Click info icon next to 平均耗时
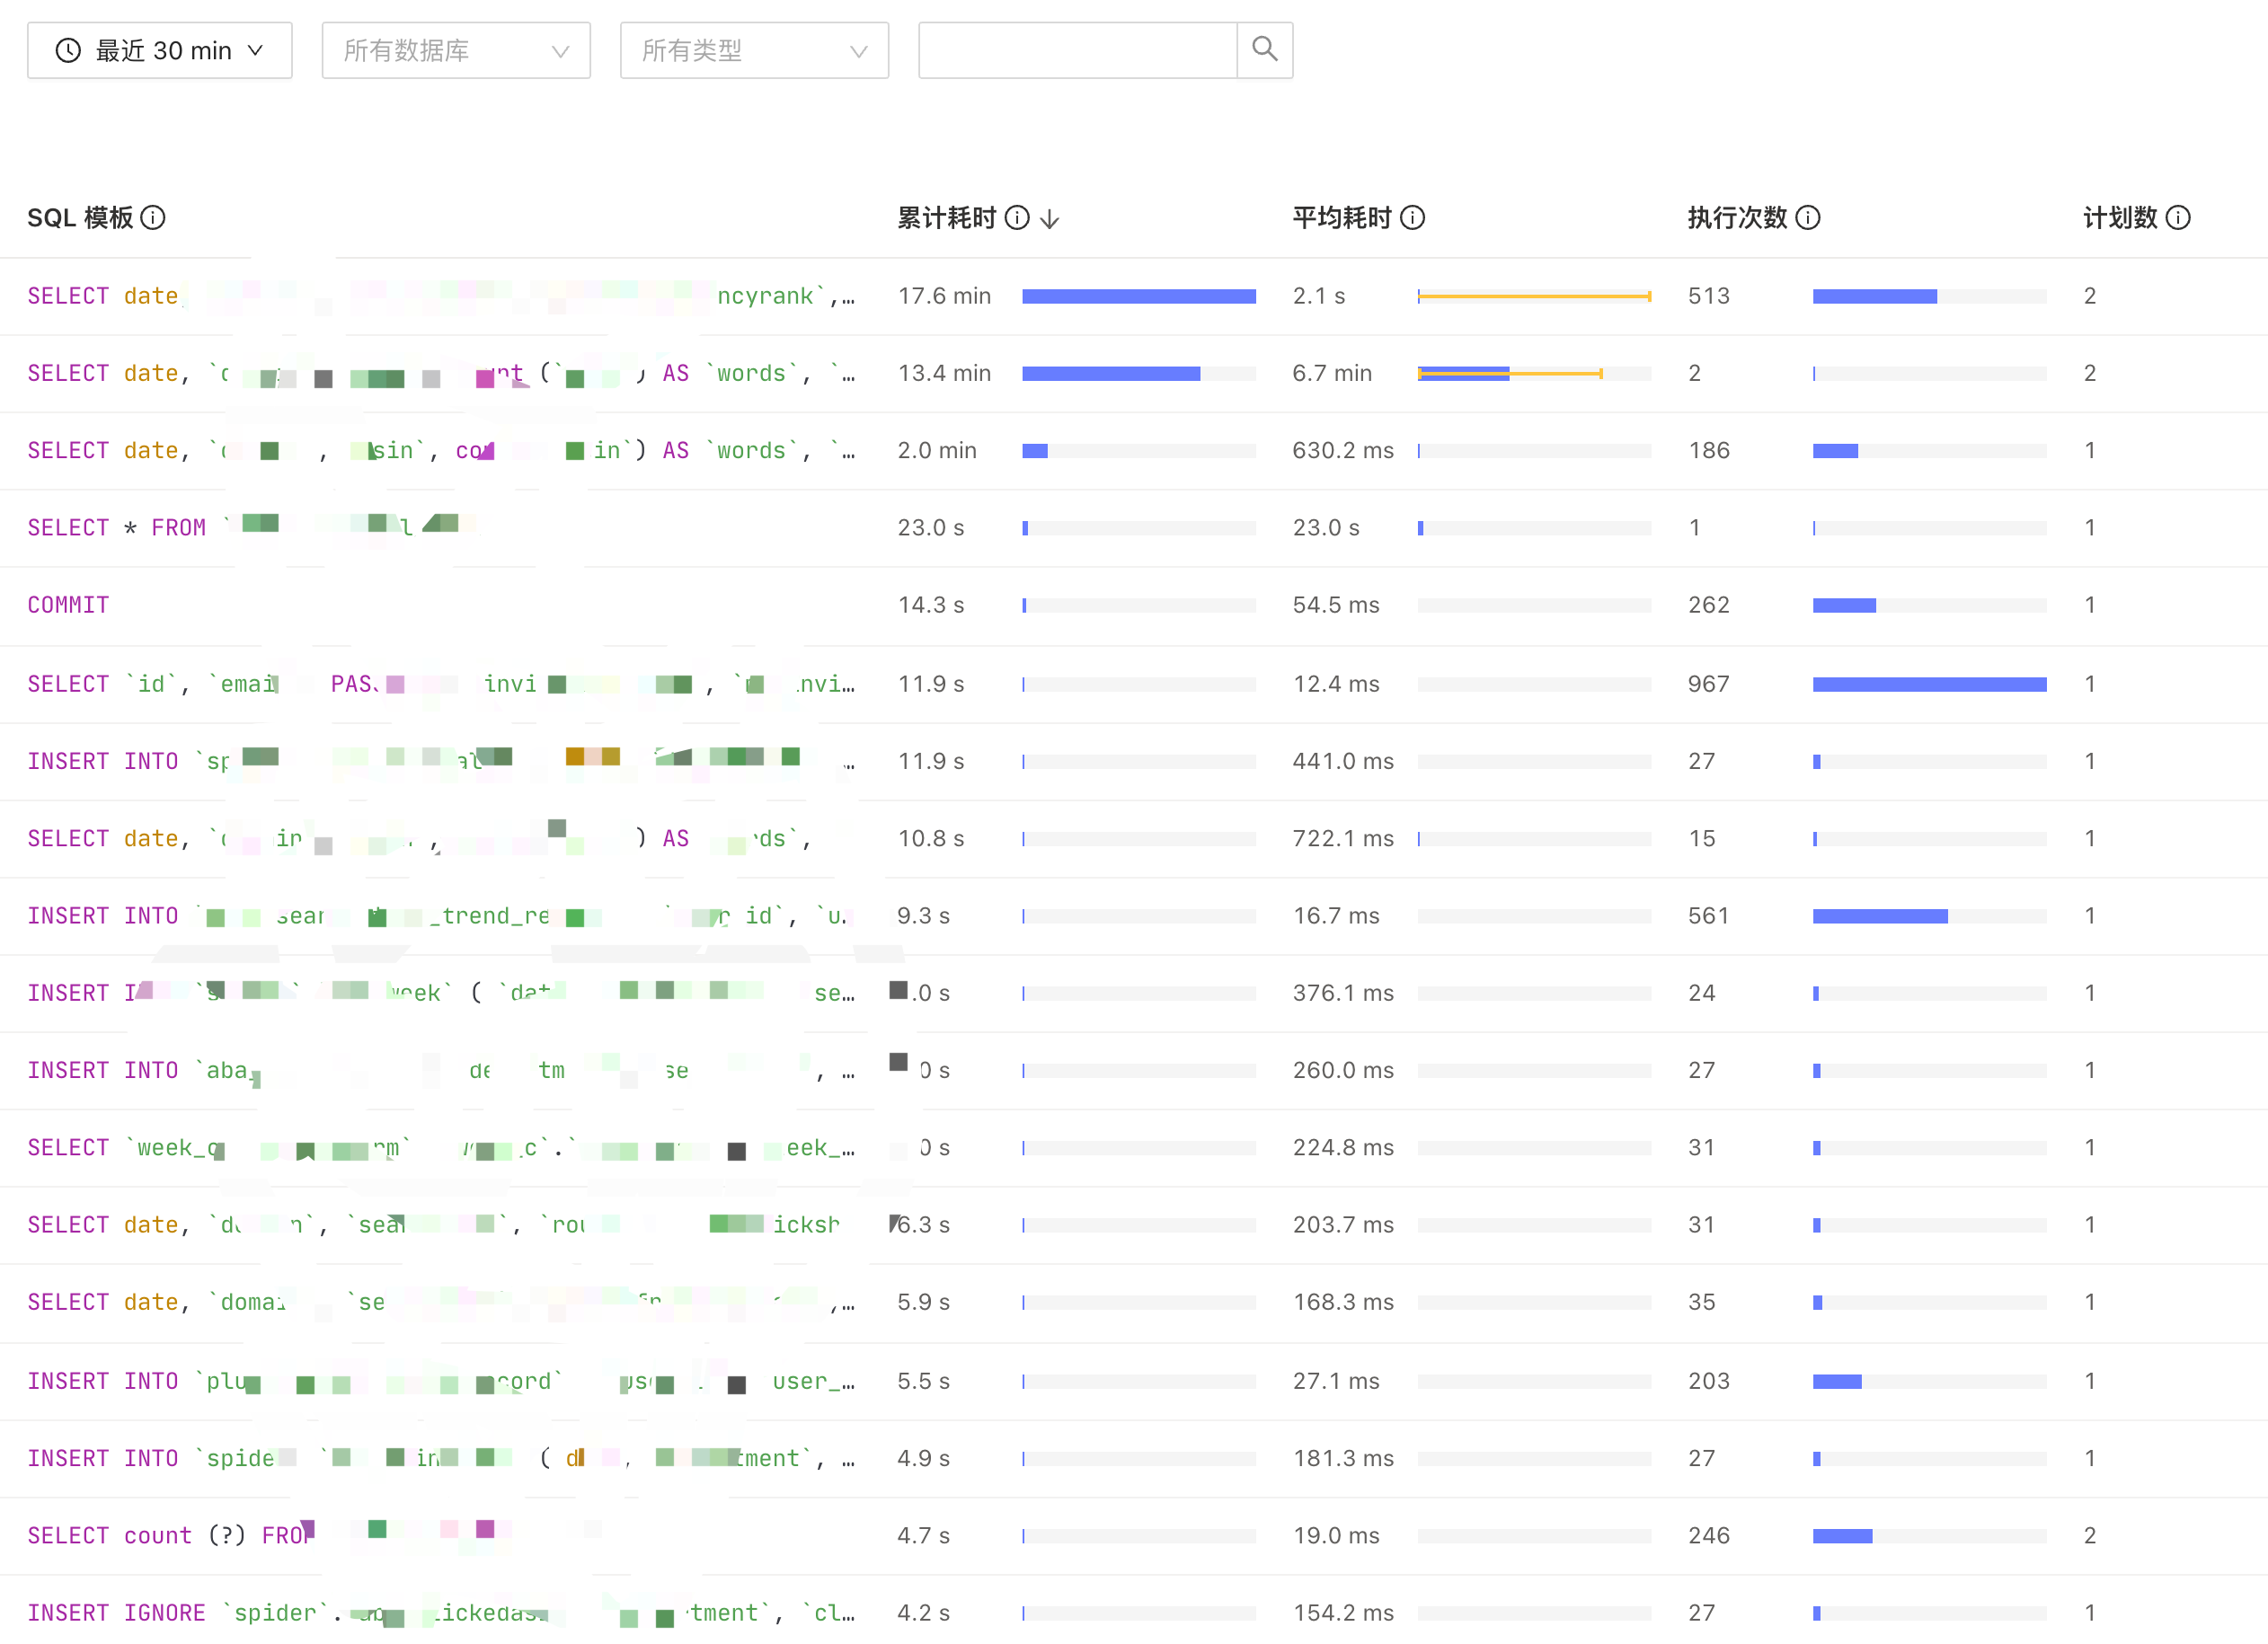This screenshot has width=2268, height=1644. click(1412, 218)
